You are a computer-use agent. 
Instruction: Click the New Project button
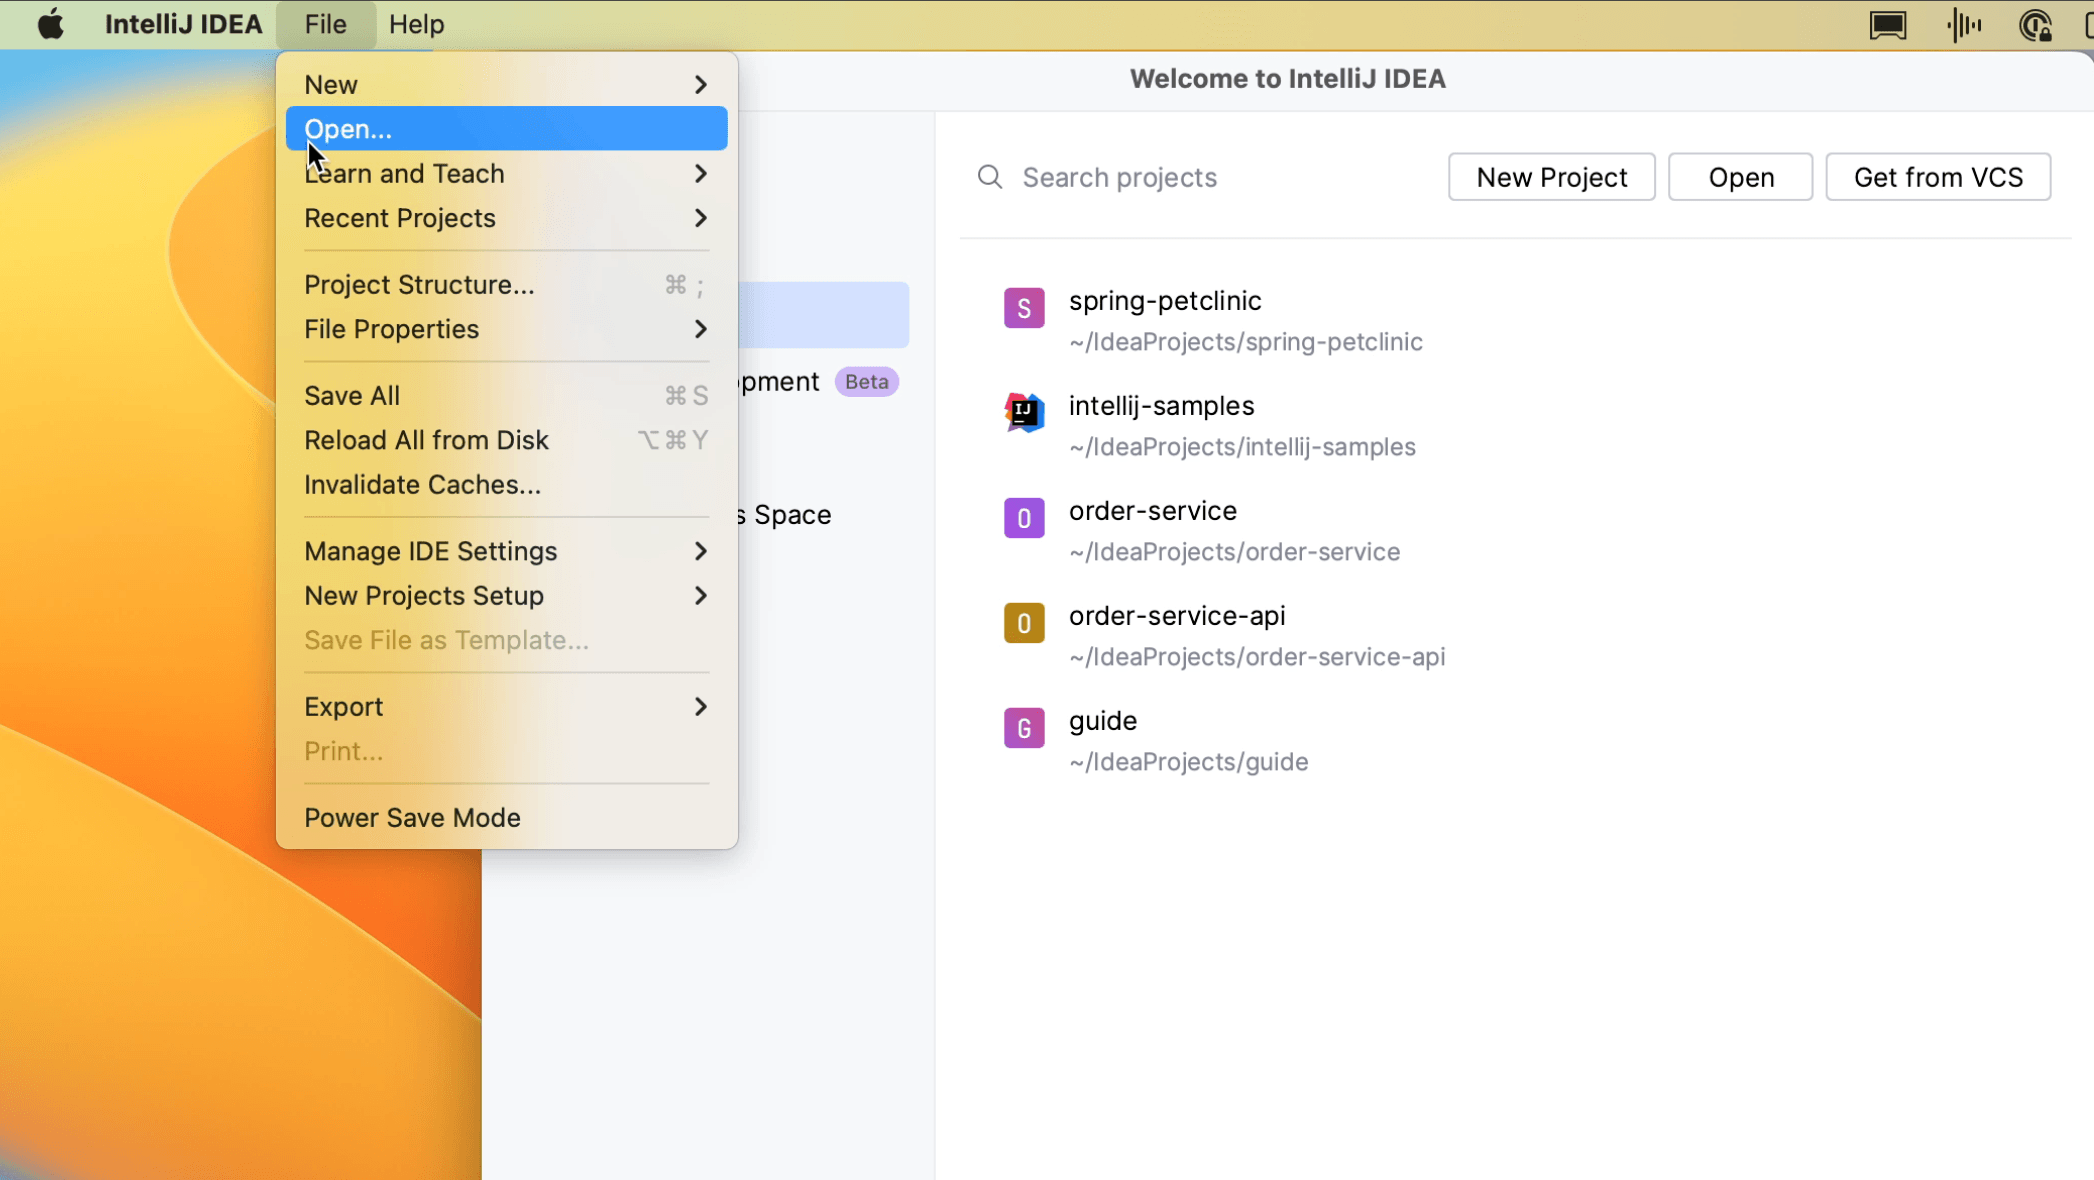click(1551, 177)
